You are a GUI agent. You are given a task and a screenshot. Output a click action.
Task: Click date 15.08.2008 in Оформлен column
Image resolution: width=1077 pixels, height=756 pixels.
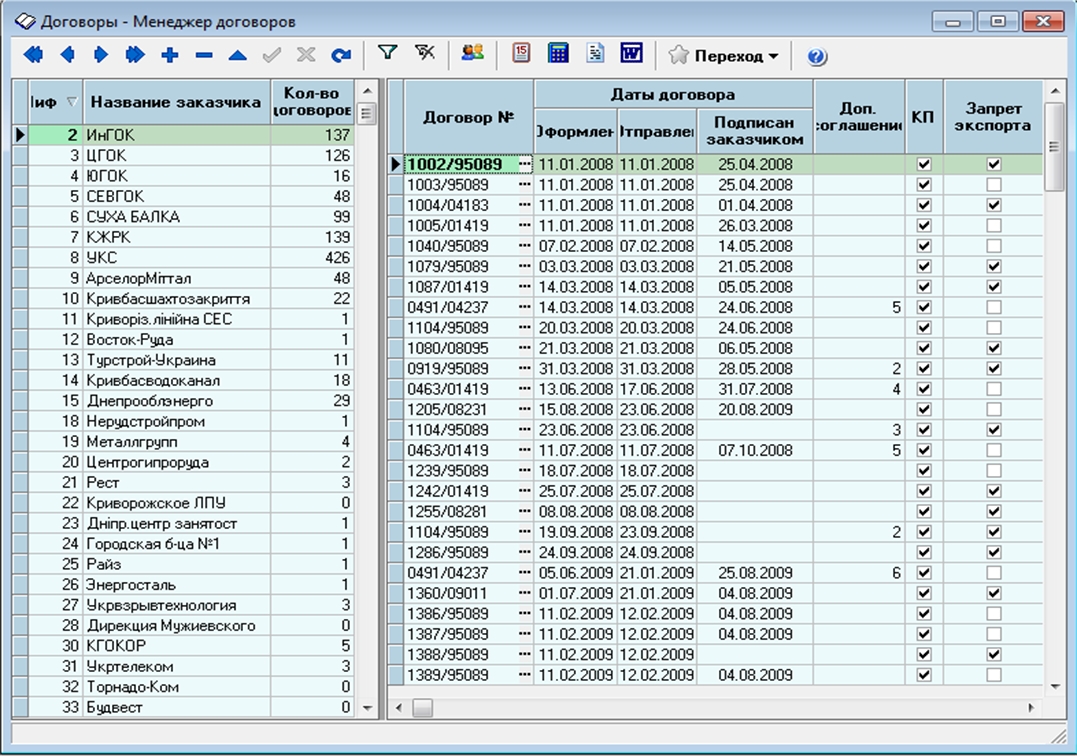pyautogui.click(x=576, y=409)
